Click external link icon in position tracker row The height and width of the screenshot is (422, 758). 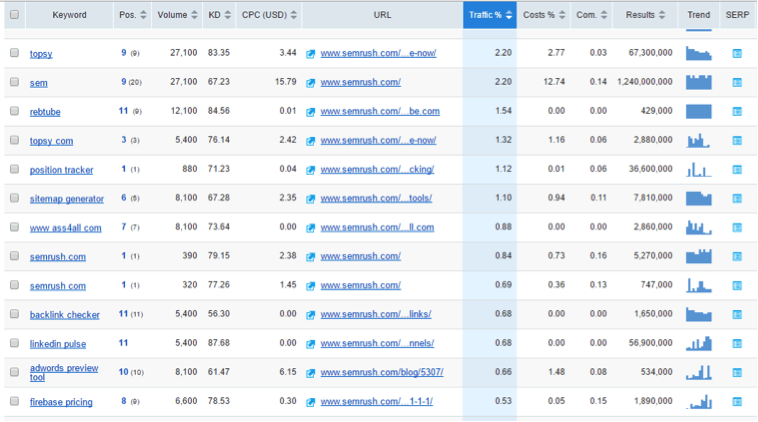pyautogui.click(x=310, y=170)
